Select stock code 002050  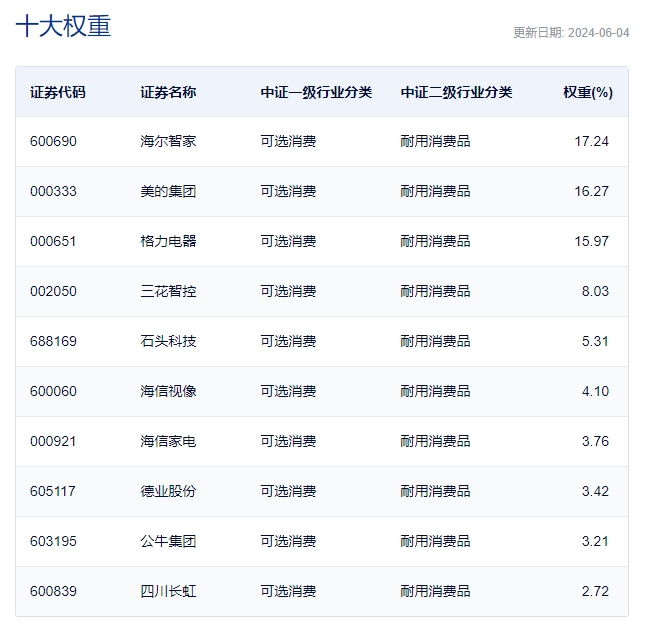point(53,292)
